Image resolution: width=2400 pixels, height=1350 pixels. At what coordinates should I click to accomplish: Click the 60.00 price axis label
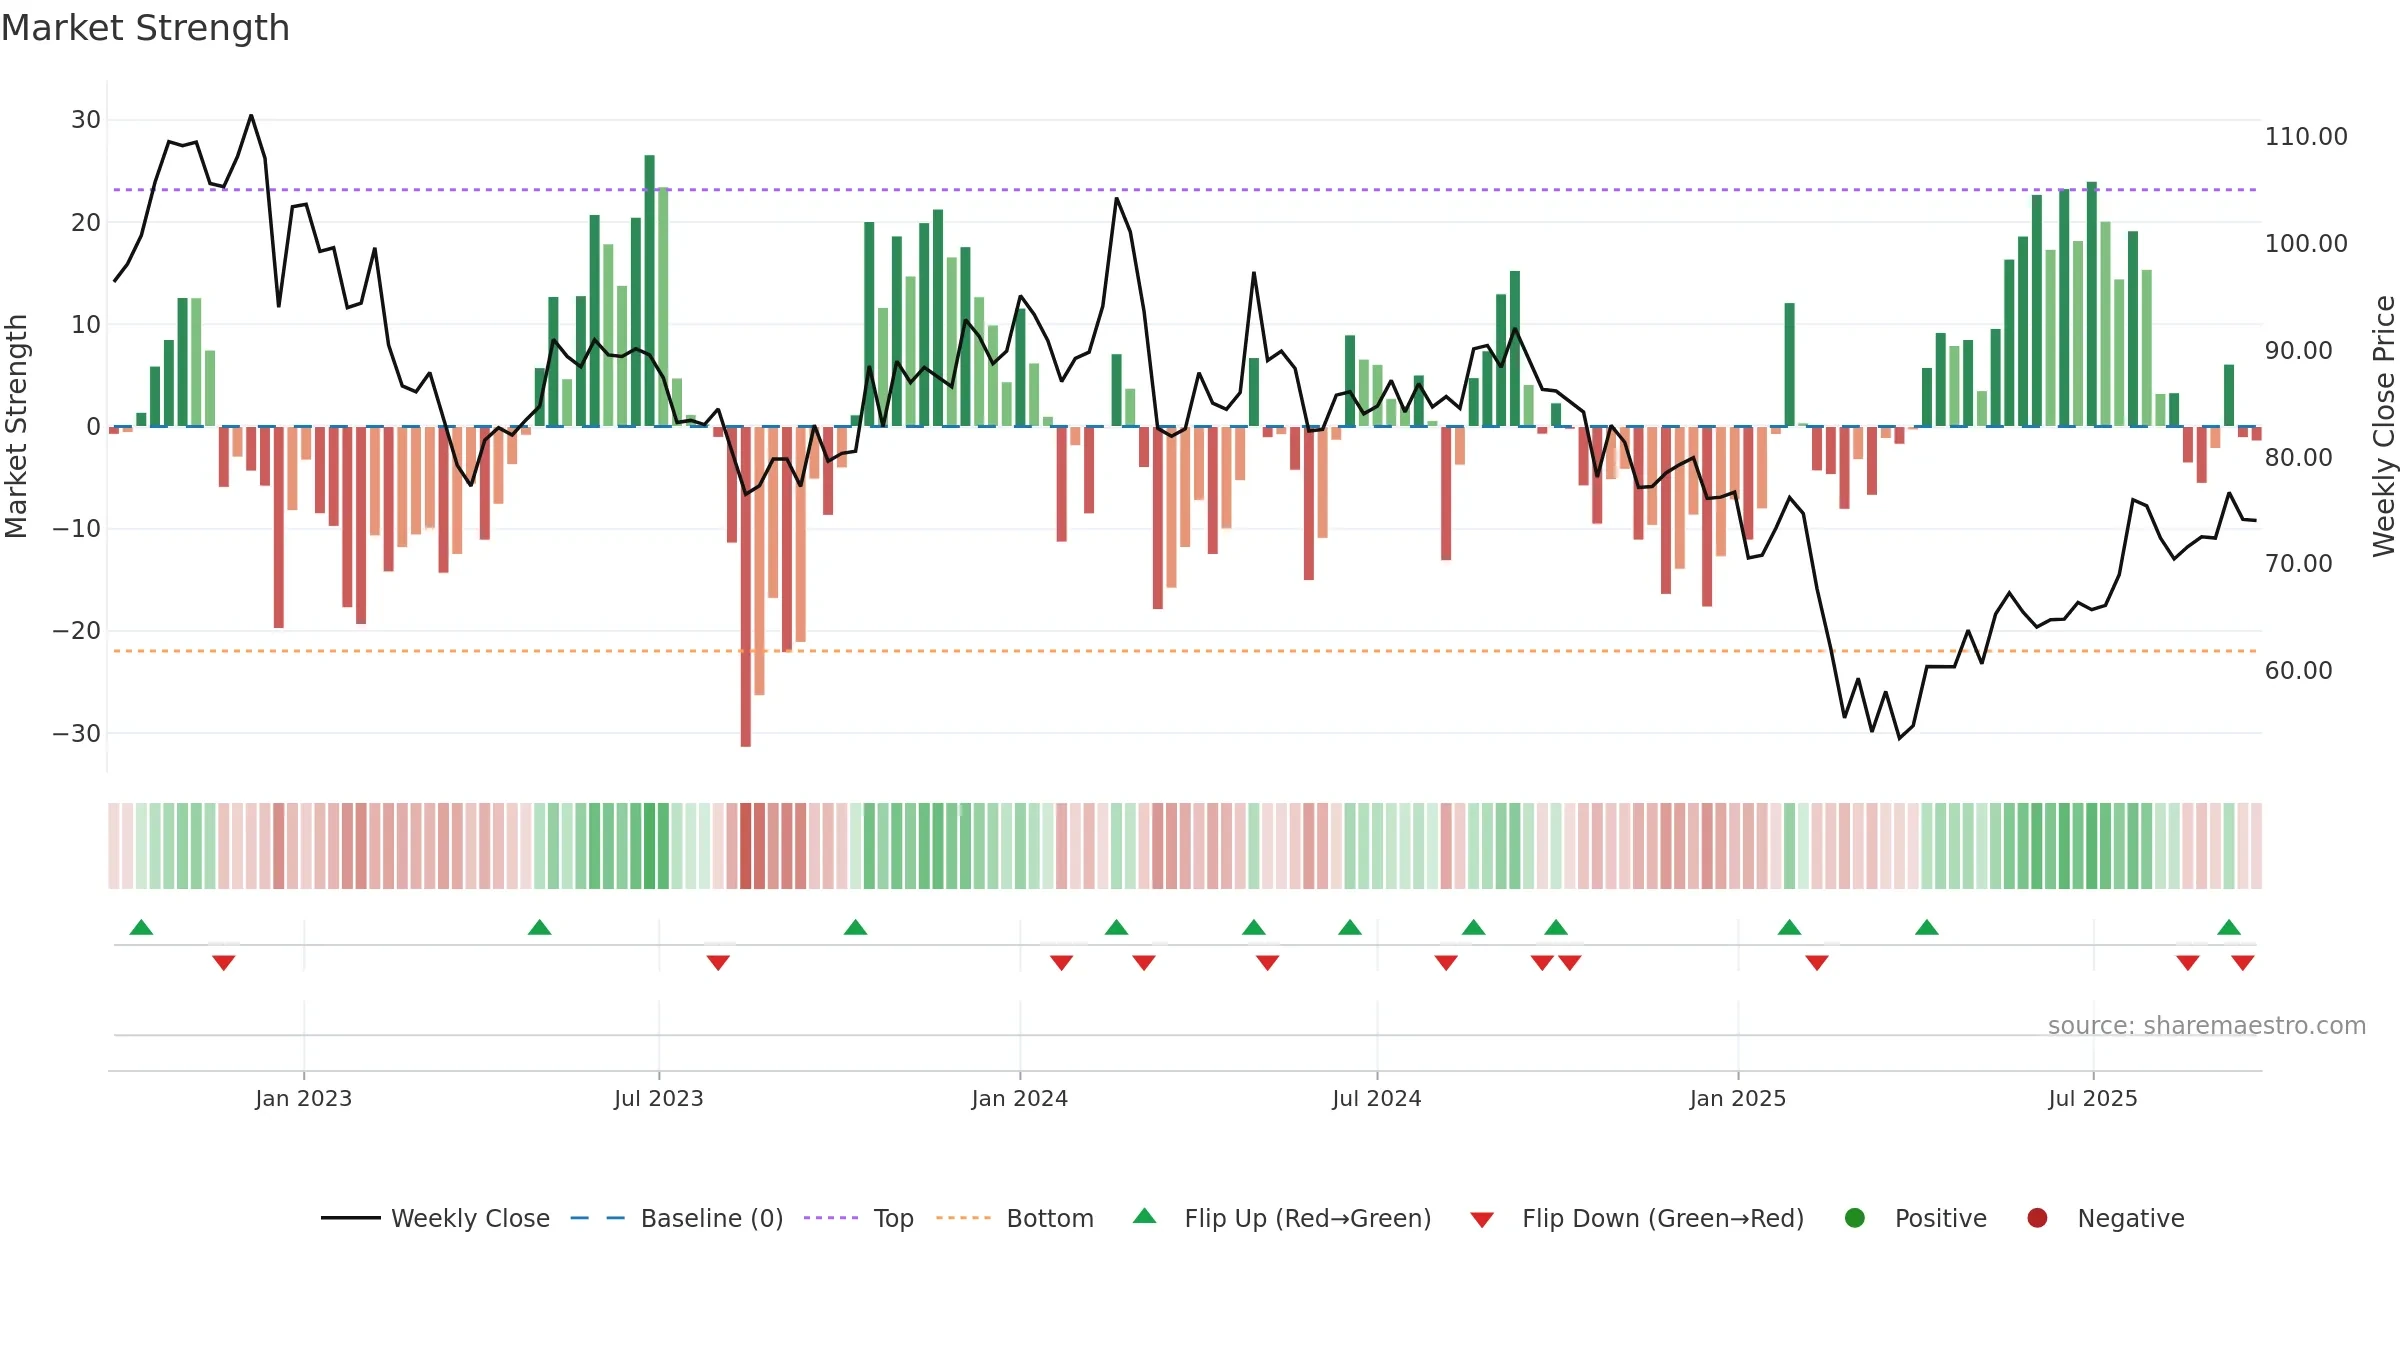[x=2298, y=670]
